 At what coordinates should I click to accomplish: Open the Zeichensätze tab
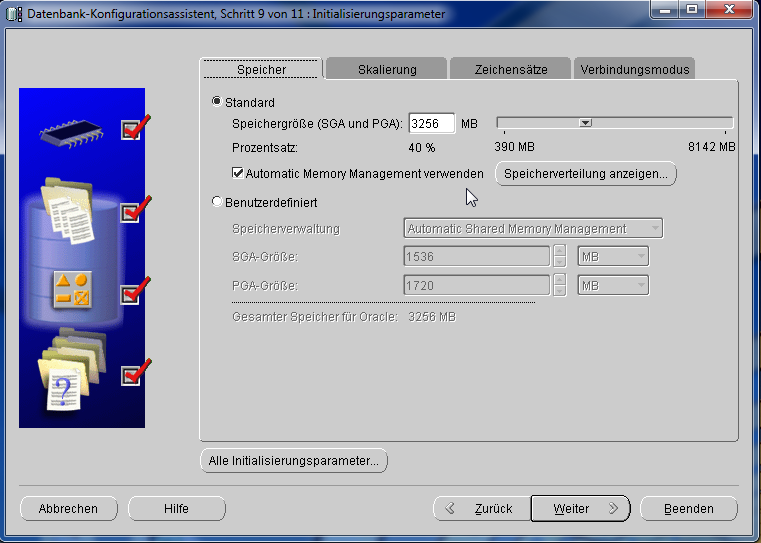[510, 69]
